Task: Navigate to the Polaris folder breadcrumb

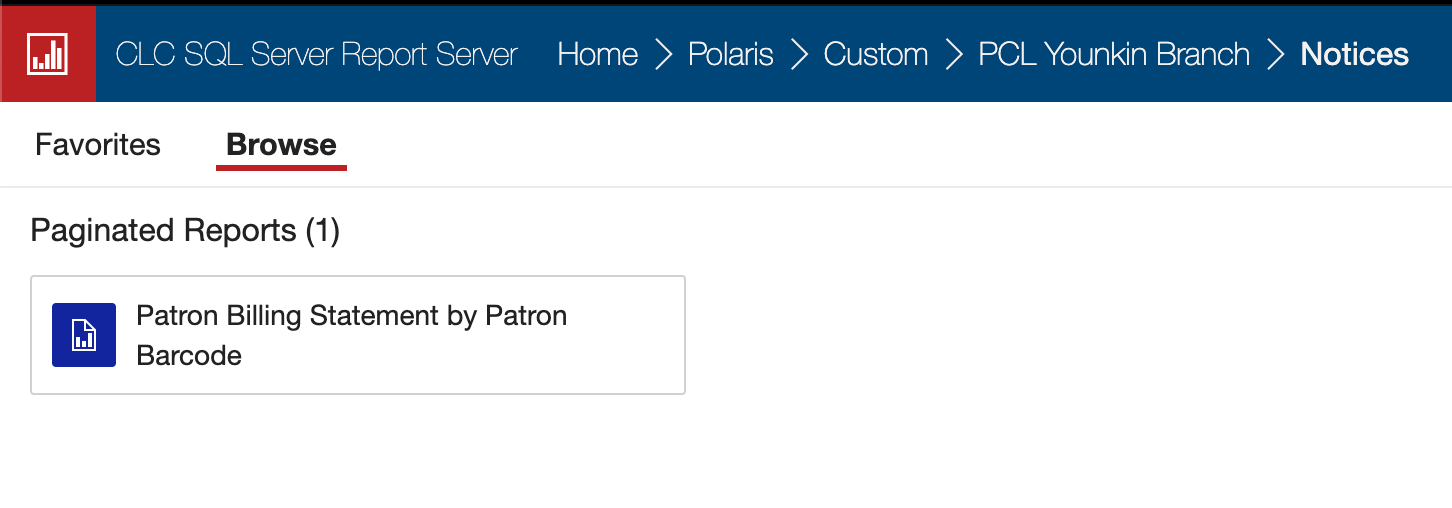Action: coord(731,54)
